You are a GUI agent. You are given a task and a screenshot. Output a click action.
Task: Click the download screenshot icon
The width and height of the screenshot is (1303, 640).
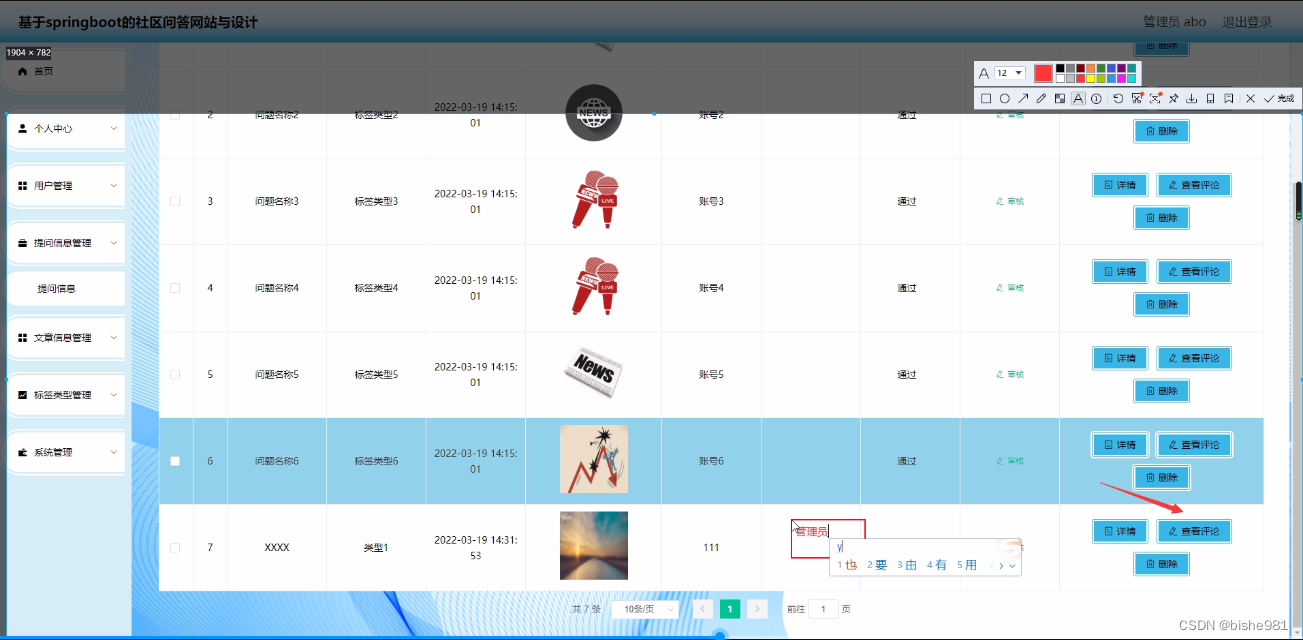tap(1192, 97)
